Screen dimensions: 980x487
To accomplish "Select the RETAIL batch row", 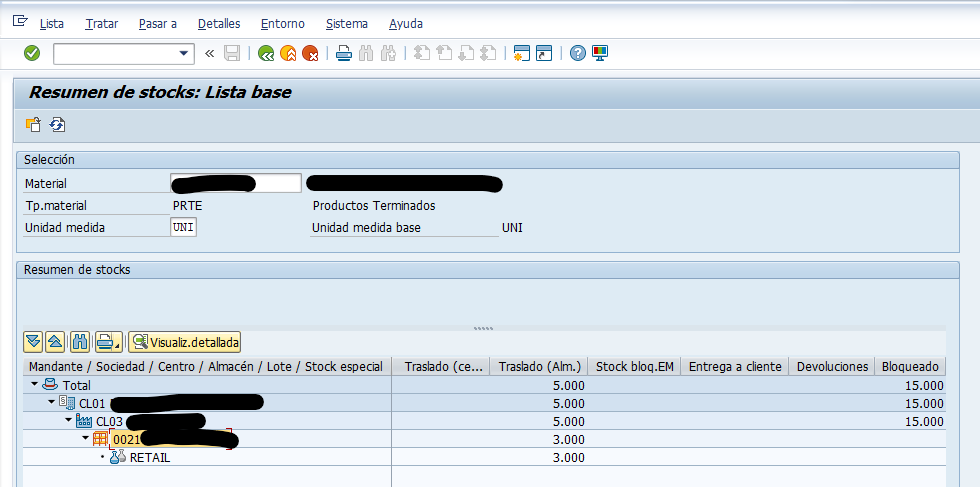I will pos(150,457).
